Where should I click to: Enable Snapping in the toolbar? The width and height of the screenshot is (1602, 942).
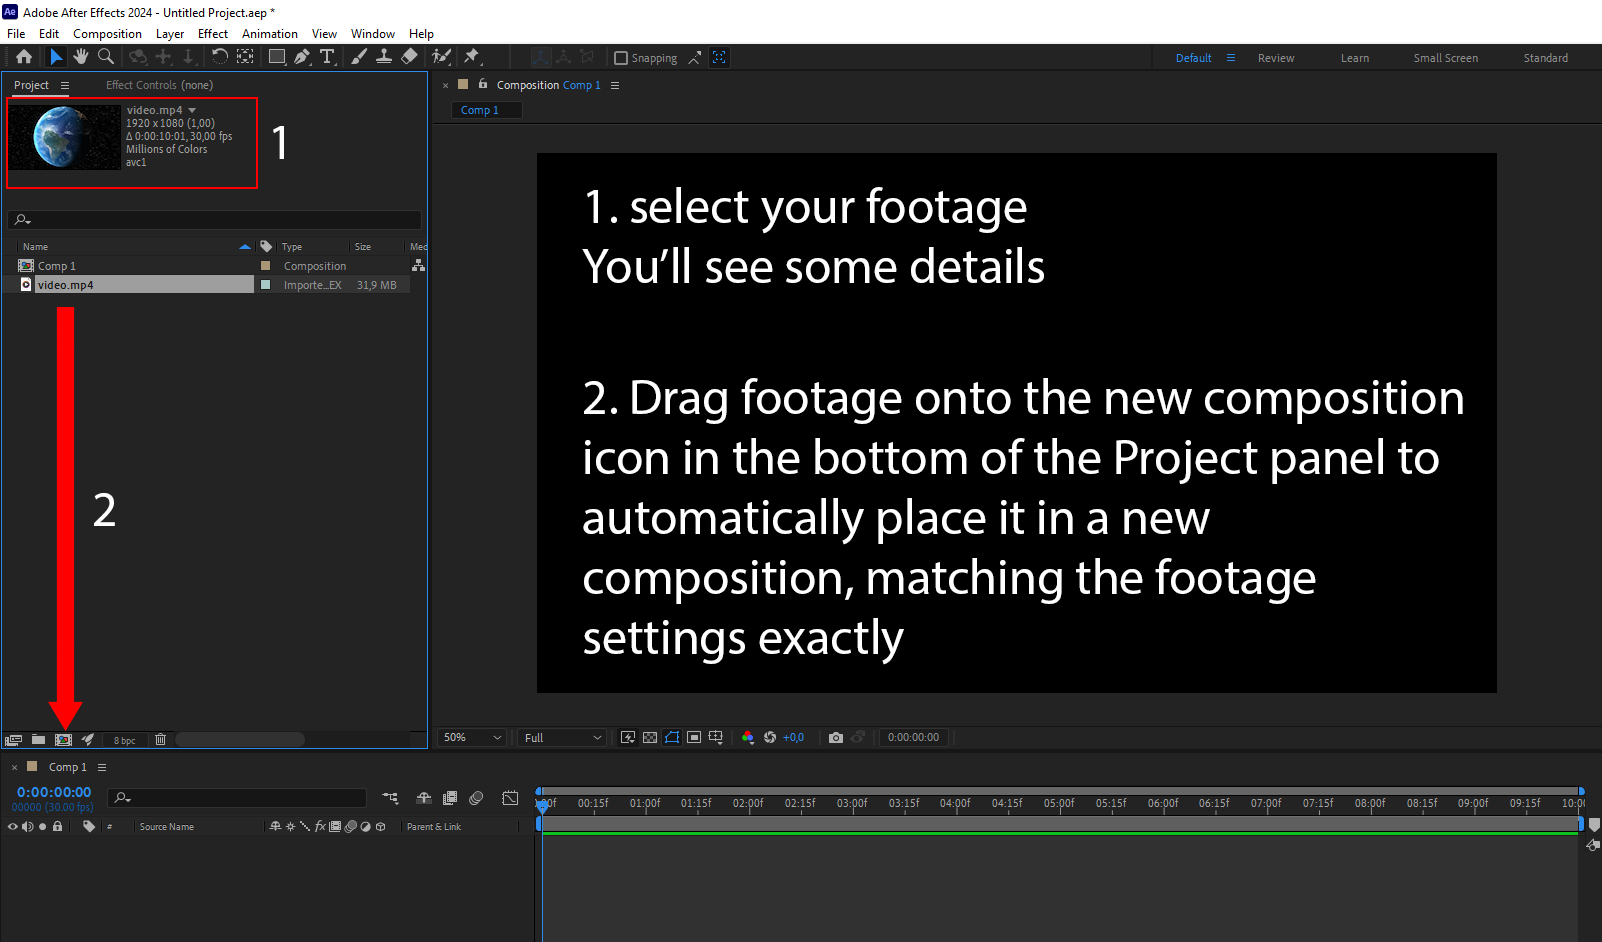click(x=621, y=57)
